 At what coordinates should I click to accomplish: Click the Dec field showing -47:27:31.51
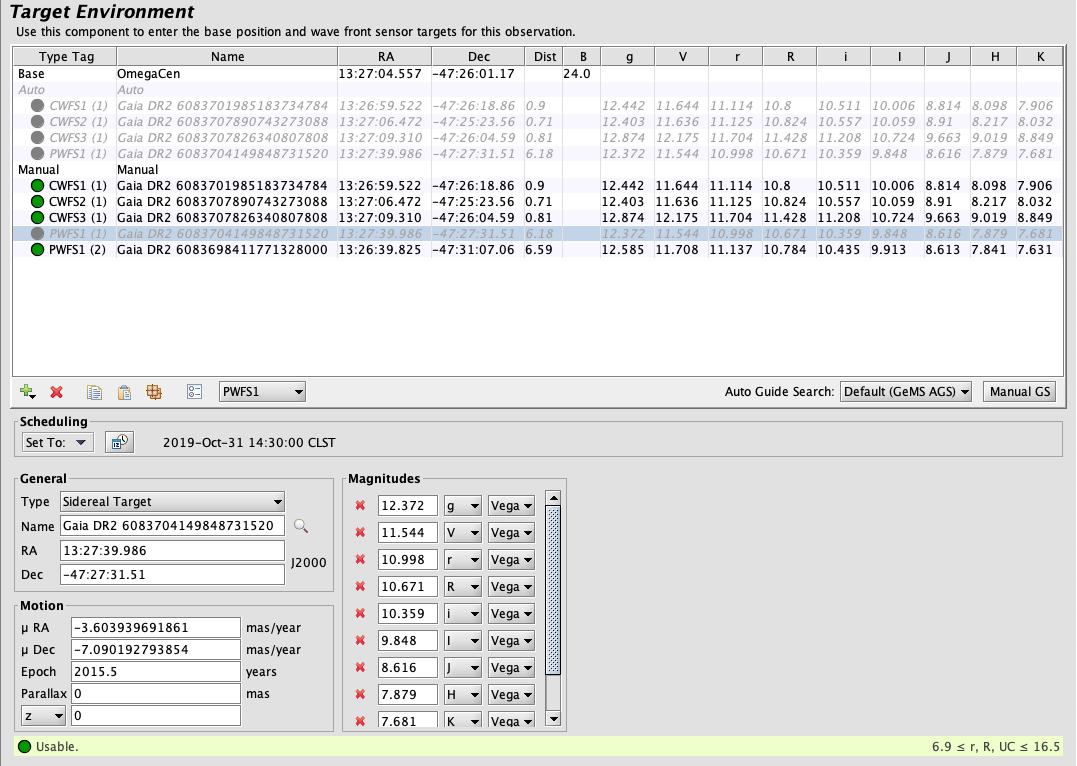(x=172, y=574)
